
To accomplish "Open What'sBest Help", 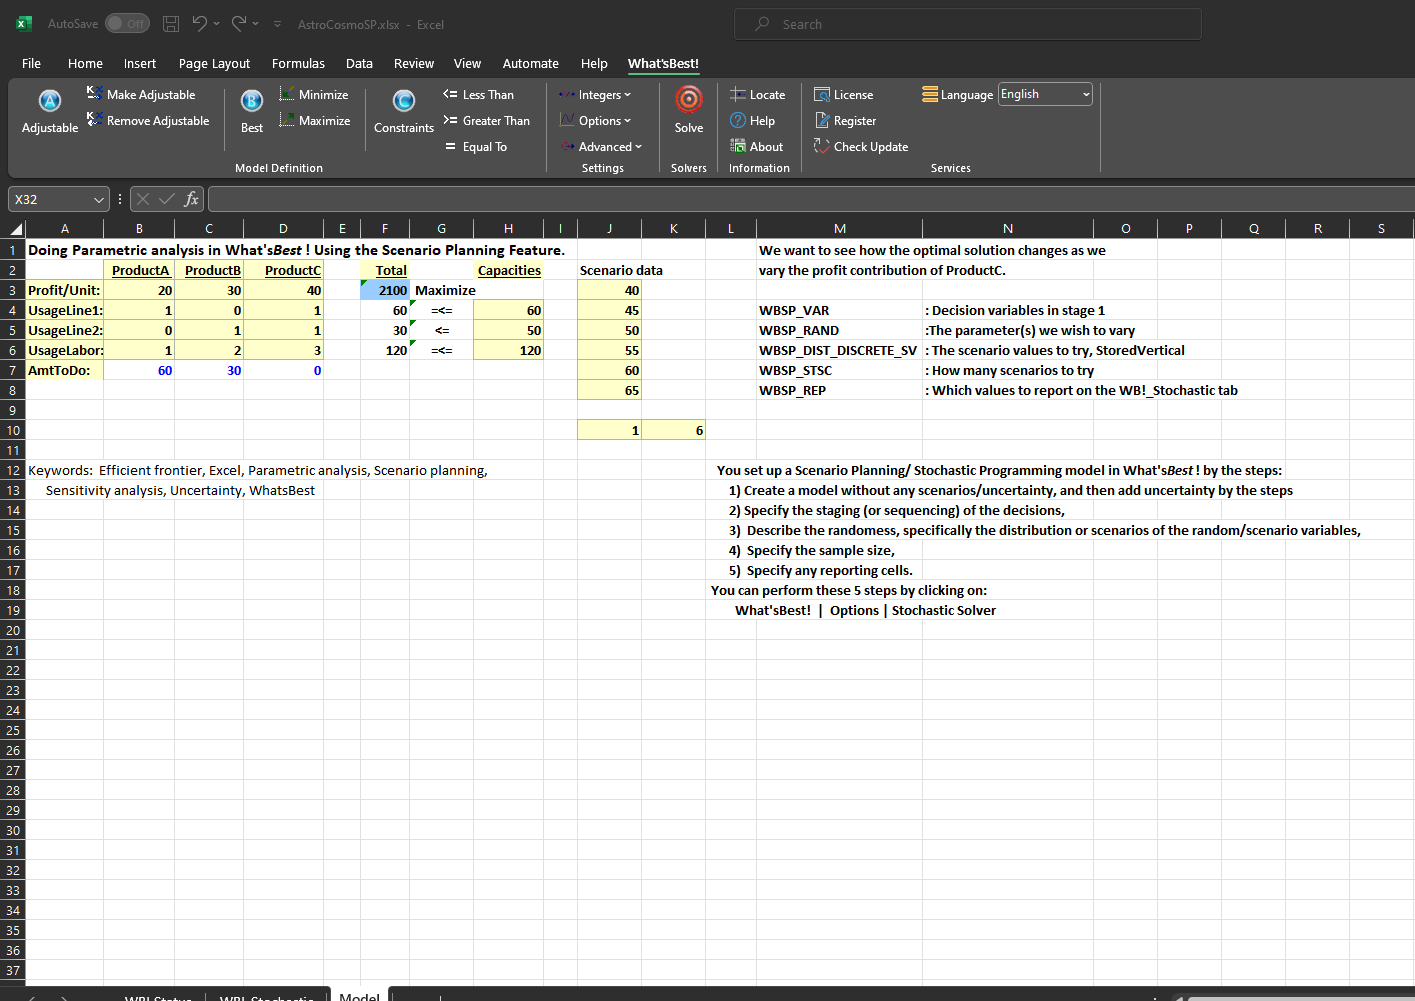I will (x=753, y=120).
